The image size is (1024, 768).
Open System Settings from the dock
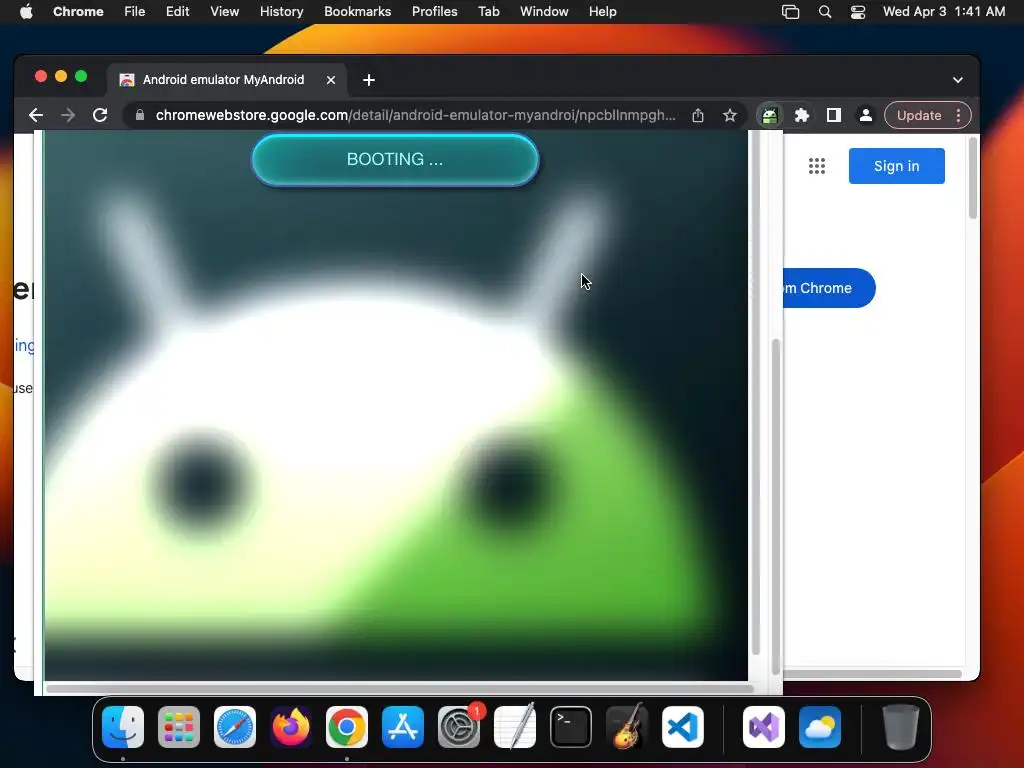(x=459, y=727)
